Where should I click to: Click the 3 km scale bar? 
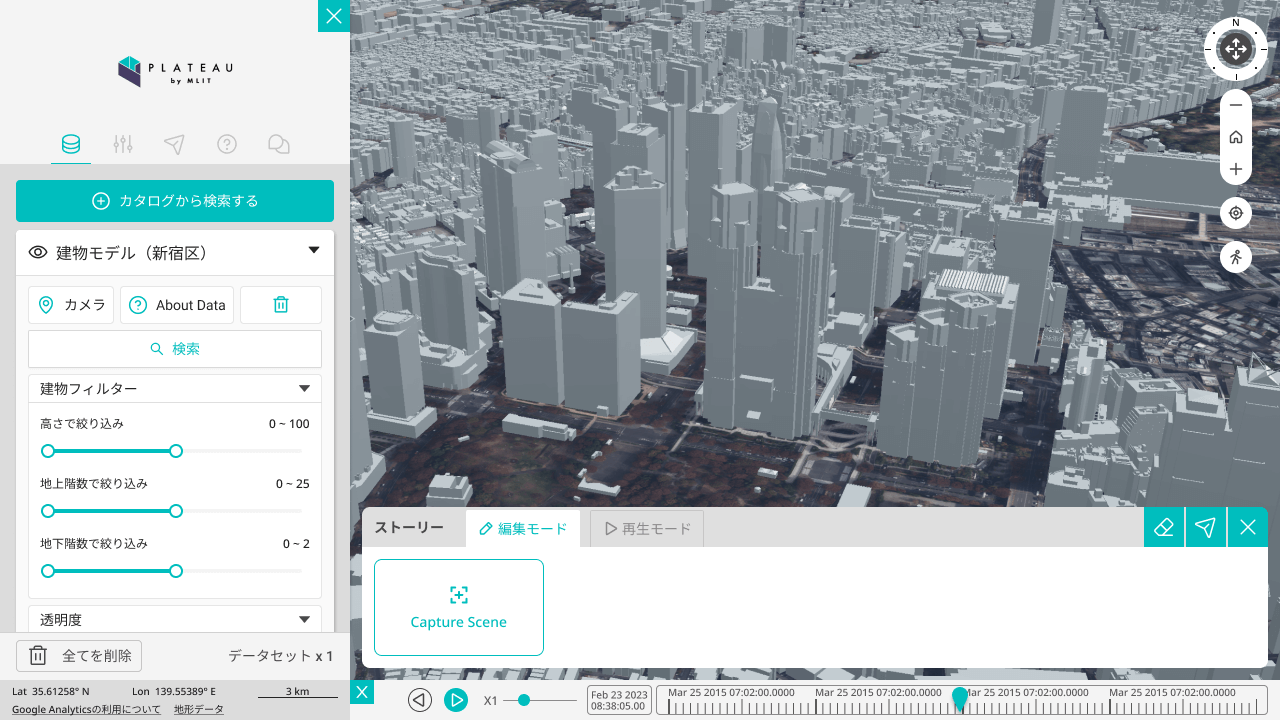297,692
